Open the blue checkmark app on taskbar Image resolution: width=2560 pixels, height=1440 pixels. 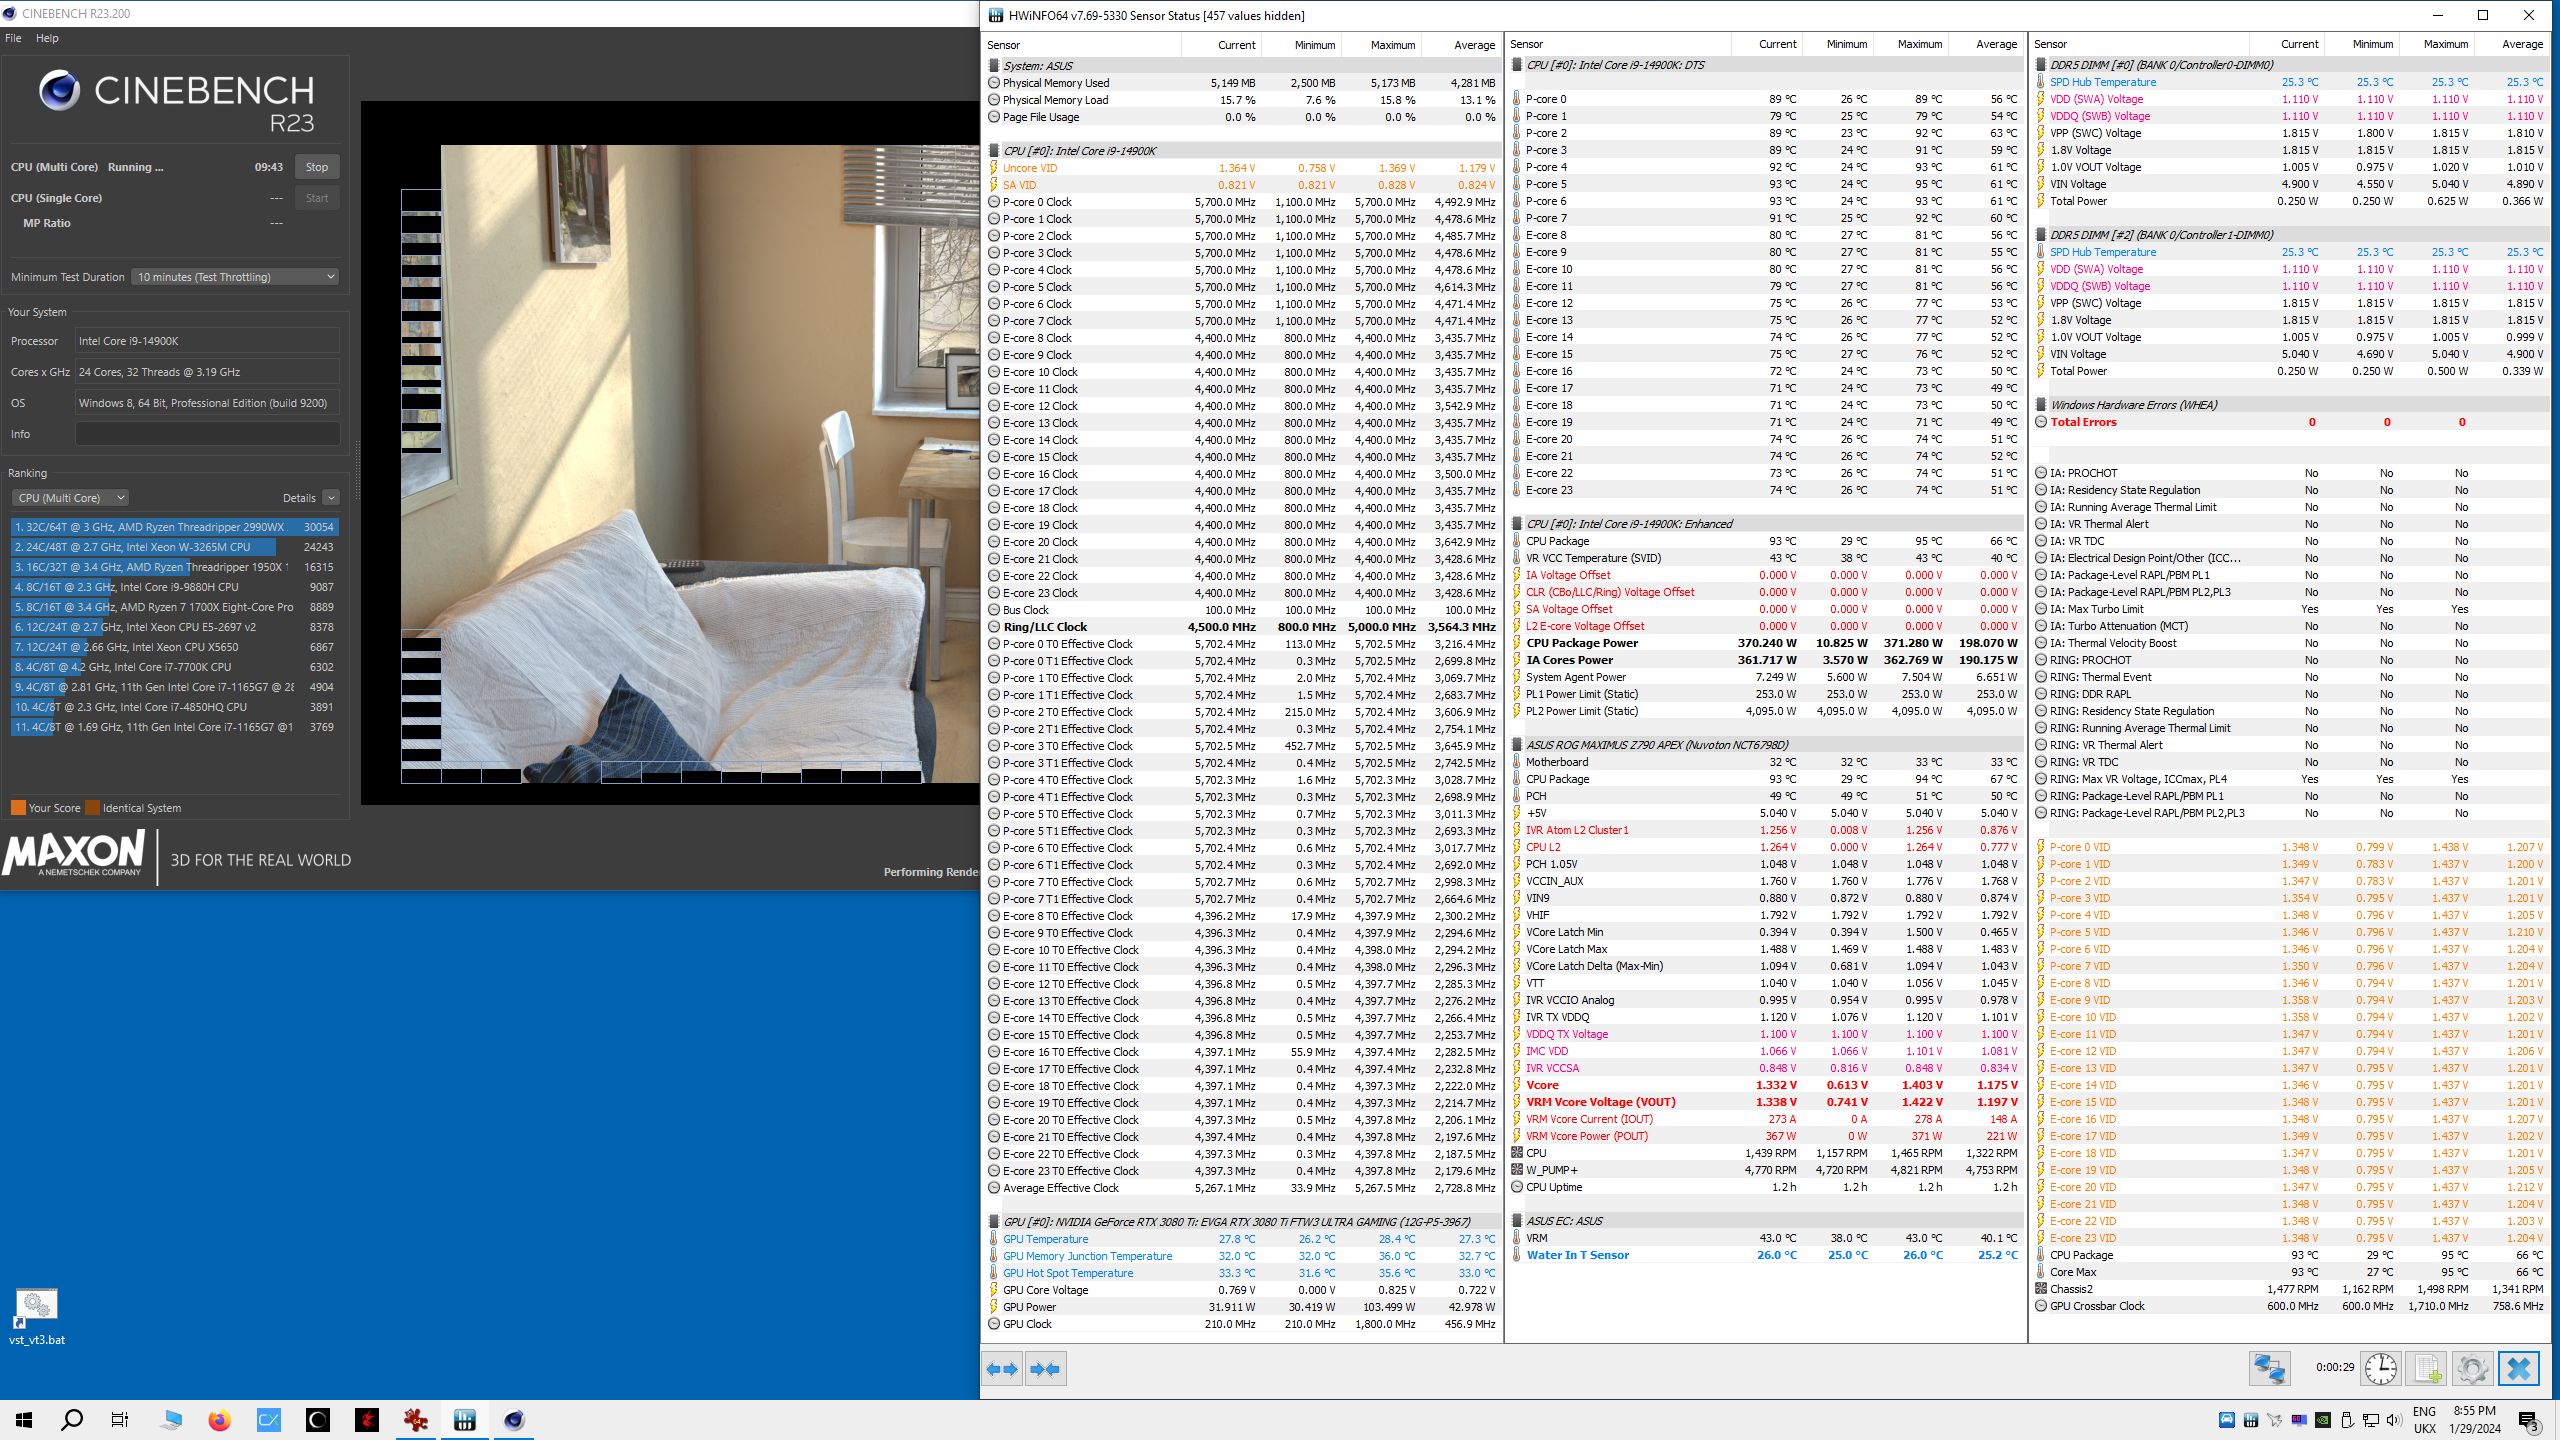point(269,1420)
